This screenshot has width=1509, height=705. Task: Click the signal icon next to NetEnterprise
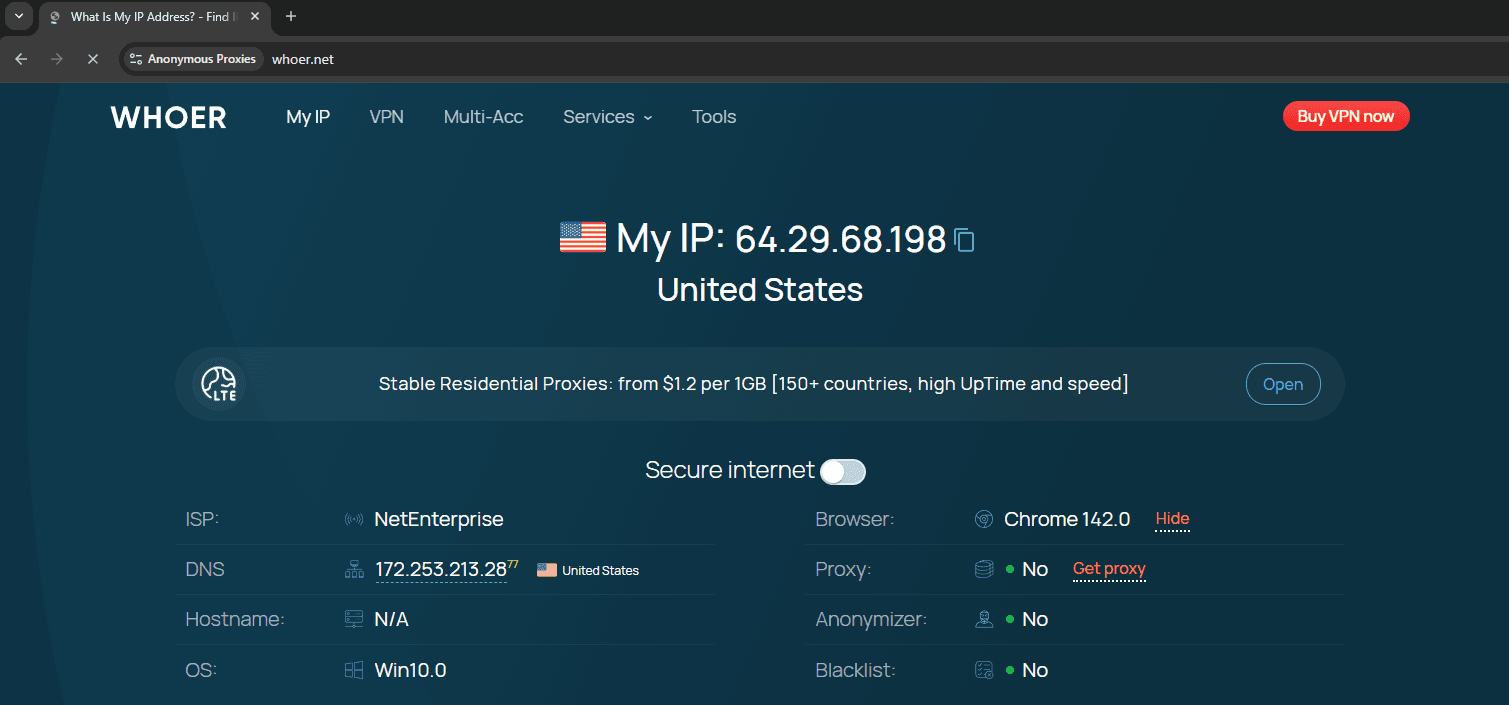[354, 518]
